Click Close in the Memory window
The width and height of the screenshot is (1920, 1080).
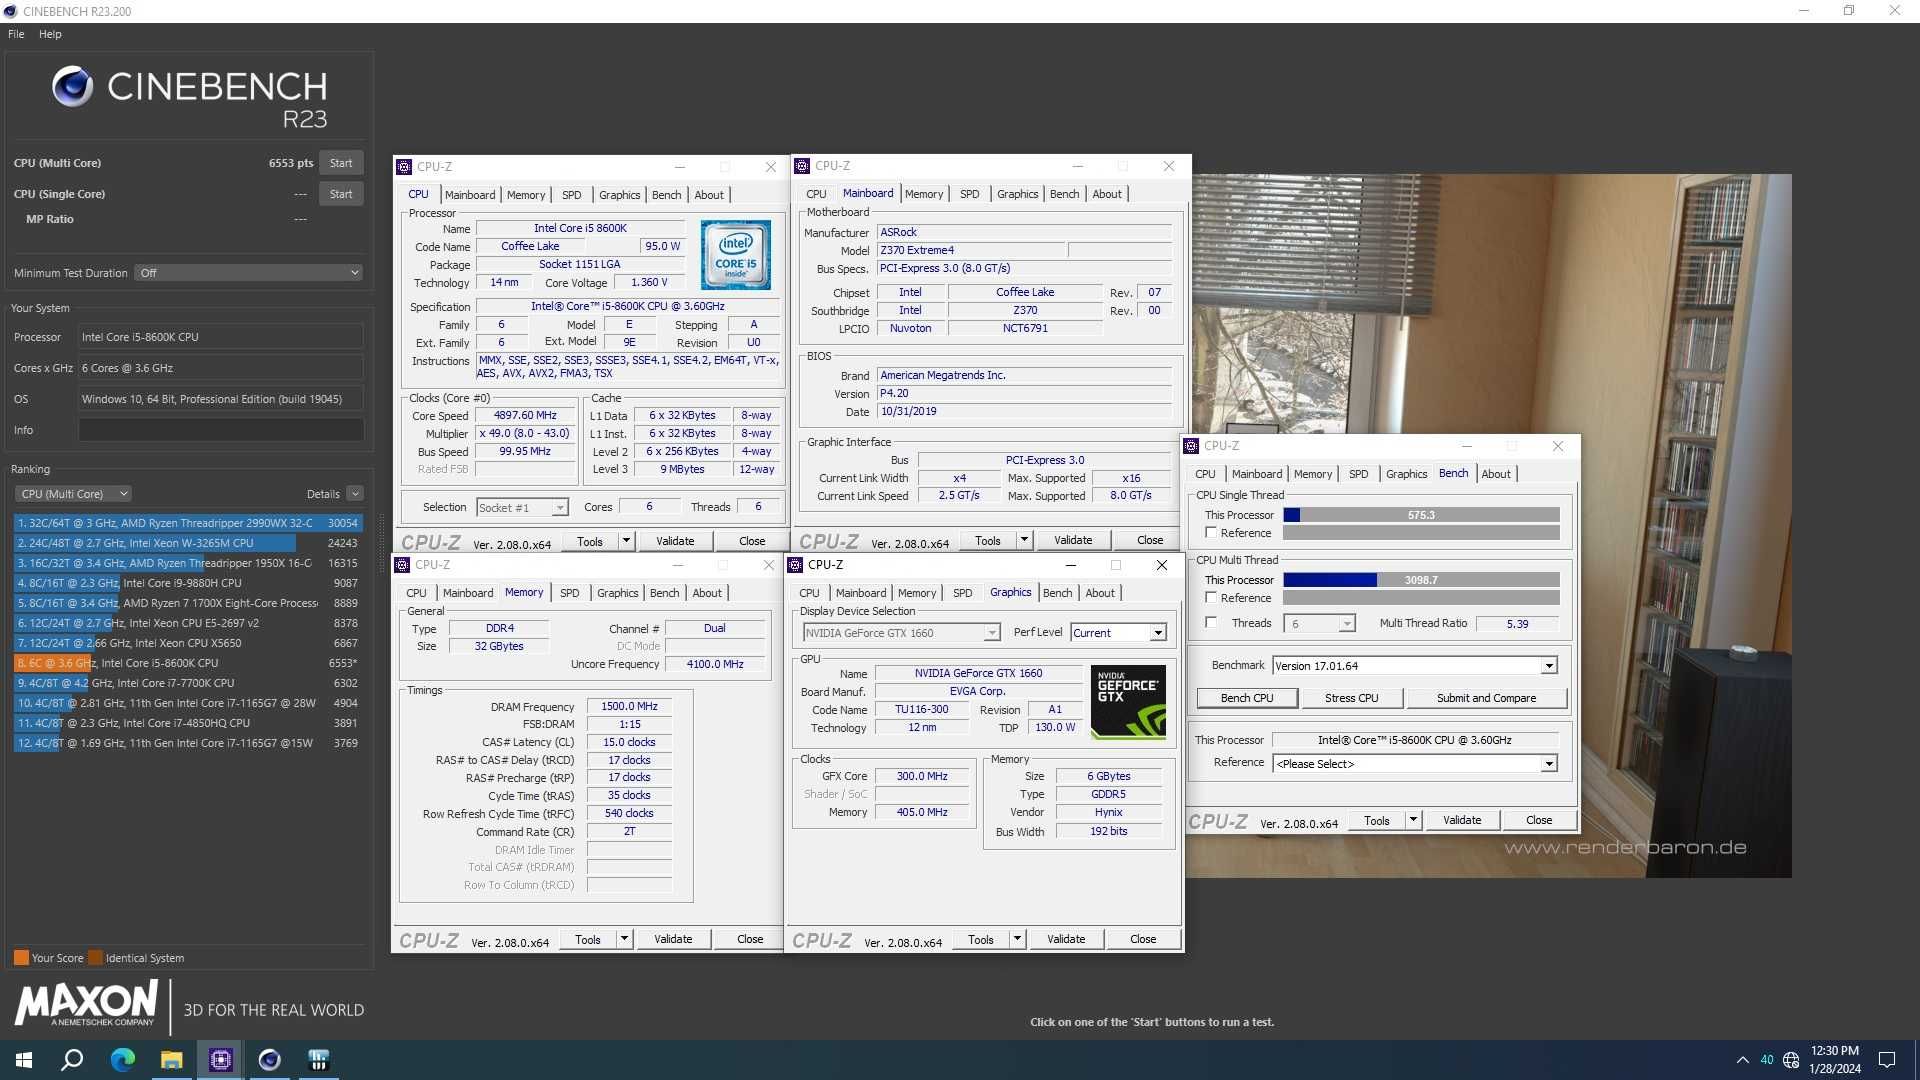750,939
